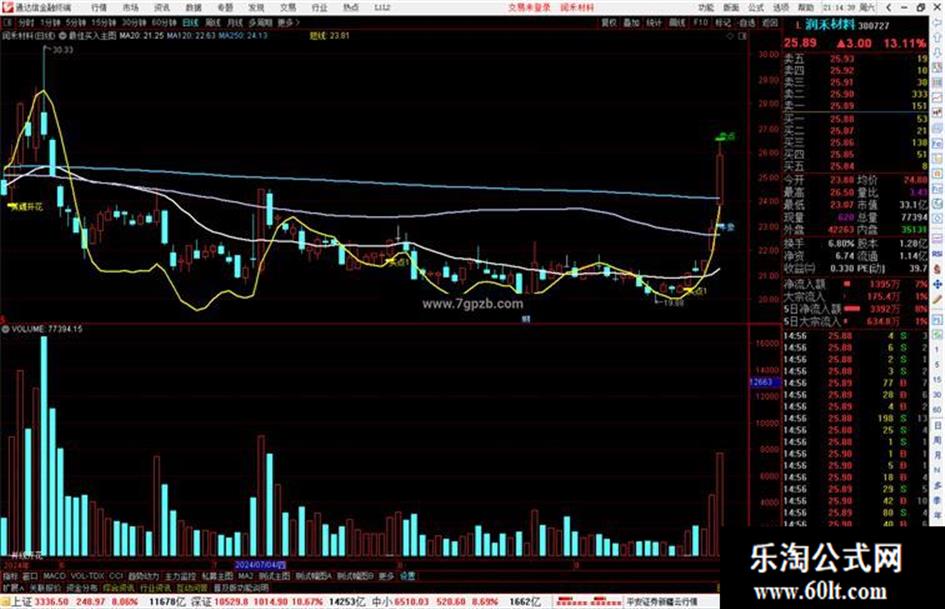This screenshot has width=945, height=609.
Task: Expand 更多> period options
Action: coord(289,22)
